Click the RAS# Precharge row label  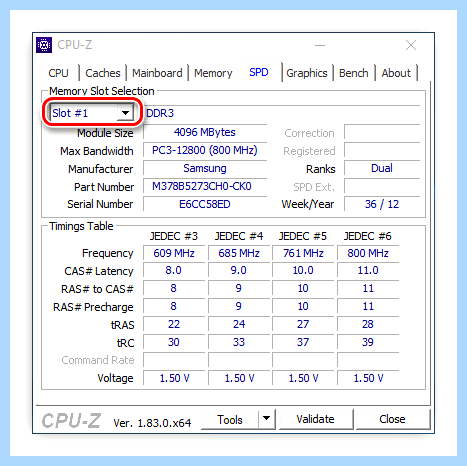(x=93, y=307)
